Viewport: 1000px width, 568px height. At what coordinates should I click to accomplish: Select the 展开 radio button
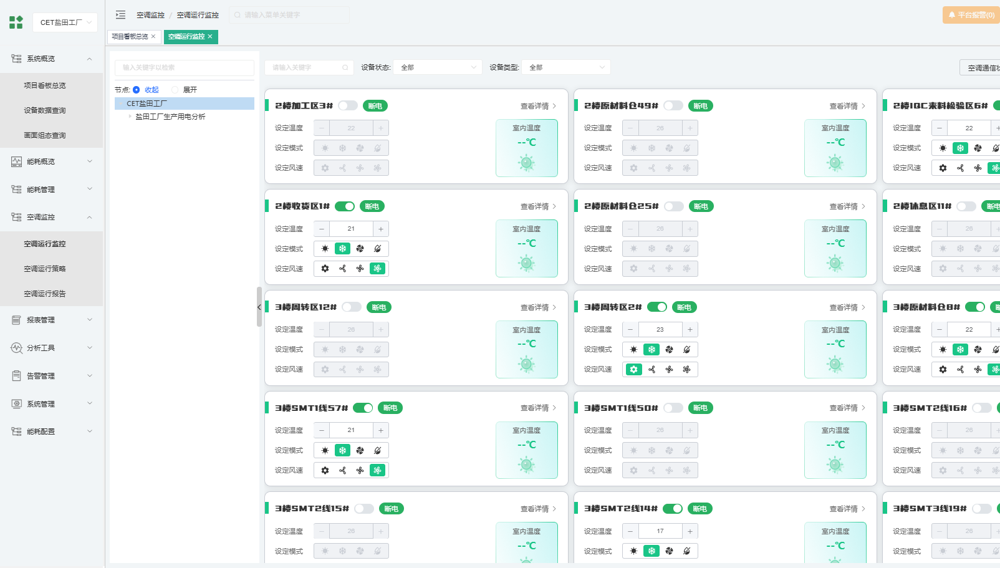point(176,90)
